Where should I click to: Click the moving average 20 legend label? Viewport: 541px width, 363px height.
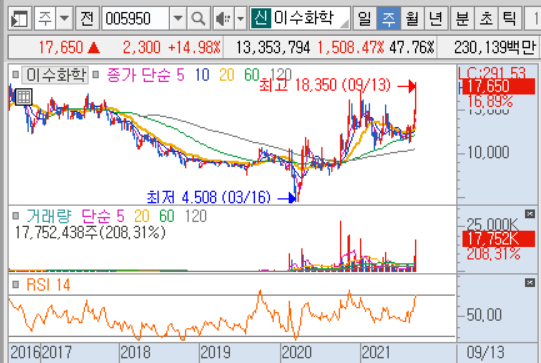point(227,75)
